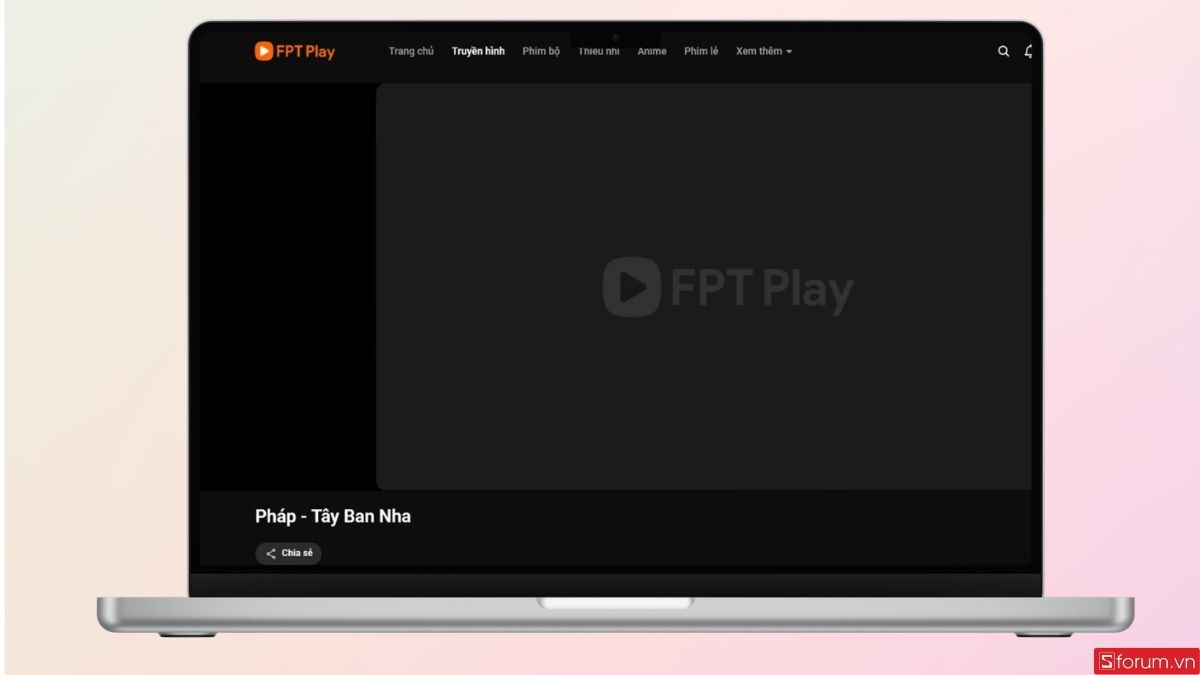Click the share icon inside the Chia sẻ button
This screenshot has height=675, width=1200.
click(270, 553)
